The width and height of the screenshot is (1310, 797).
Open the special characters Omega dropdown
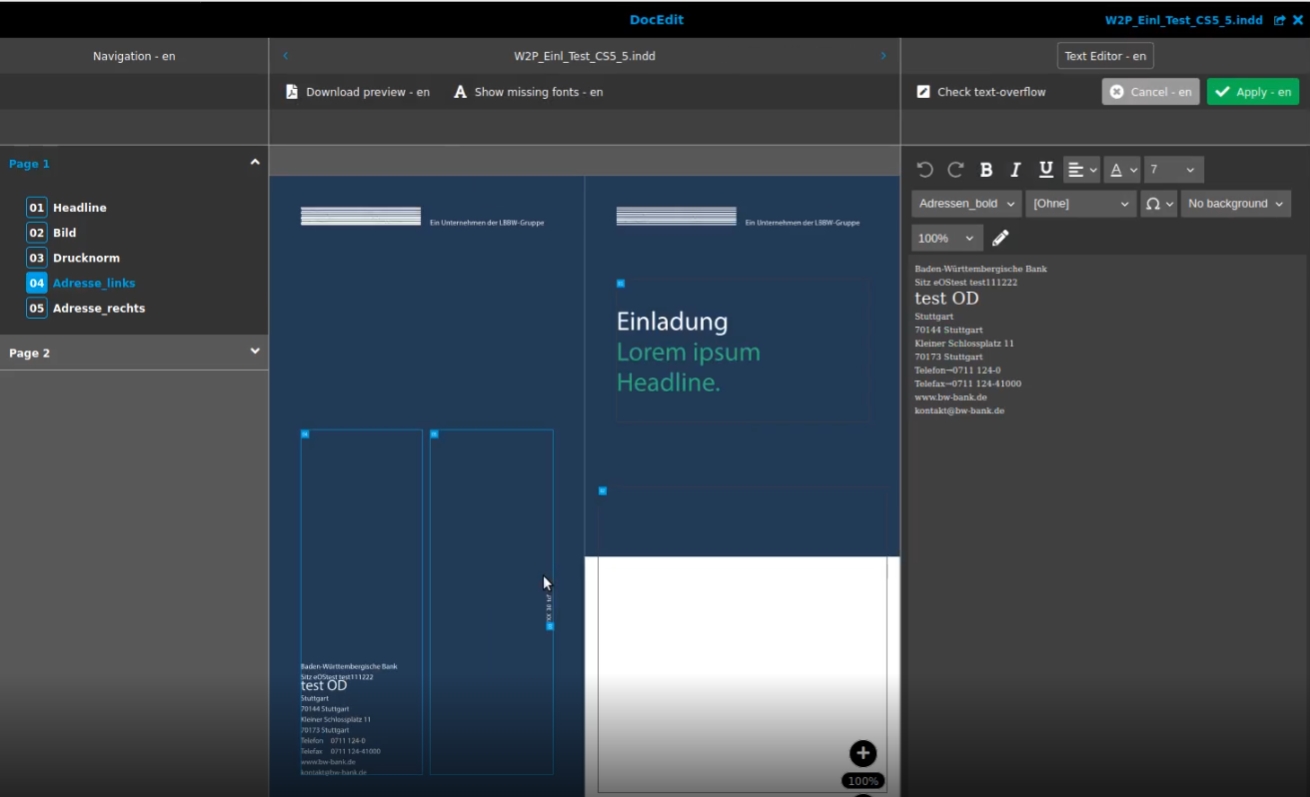[1158, 204]
